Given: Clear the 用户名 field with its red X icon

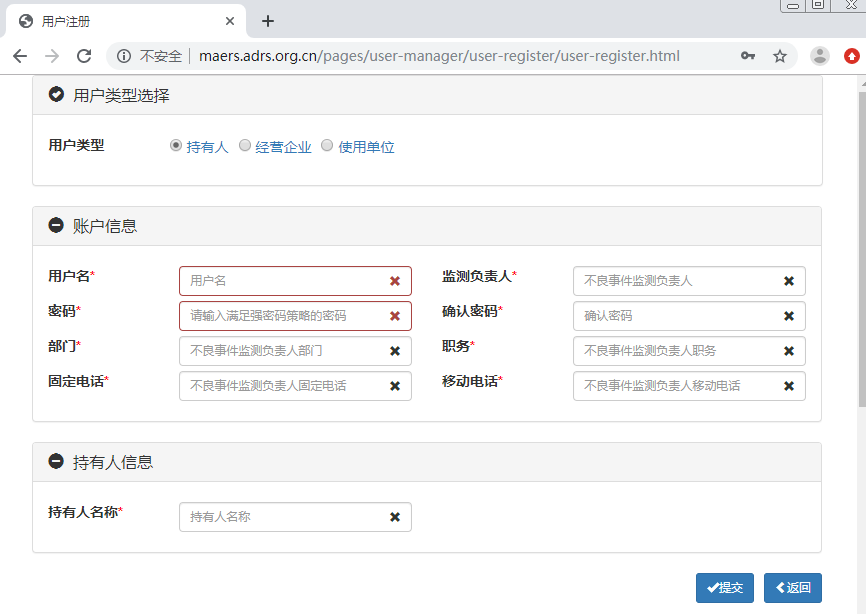Looking at the screenshot, I should pos(395,281).
